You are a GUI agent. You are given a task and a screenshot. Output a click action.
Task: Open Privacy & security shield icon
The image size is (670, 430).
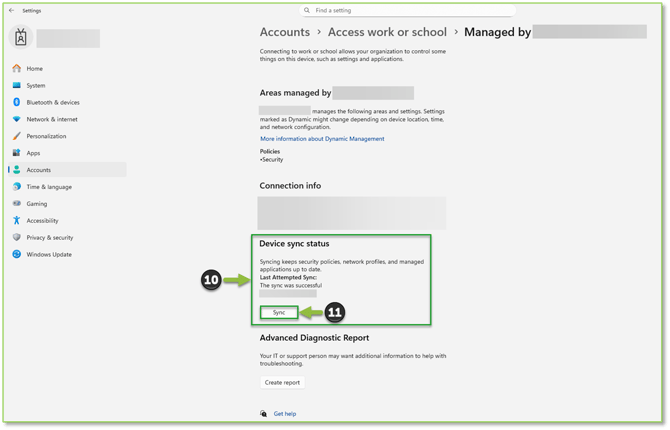coord(17,237)
